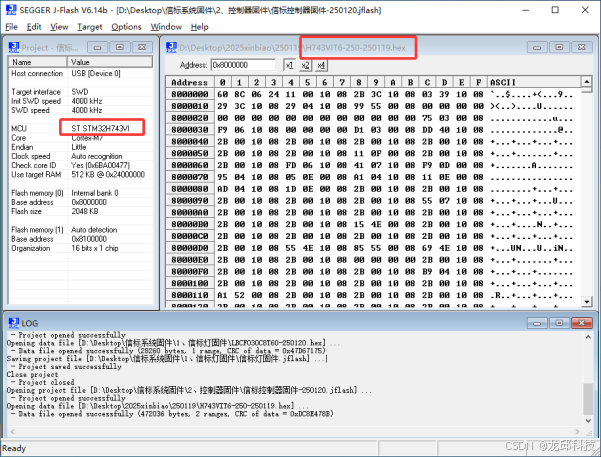Open the View menu

point(59,27)
